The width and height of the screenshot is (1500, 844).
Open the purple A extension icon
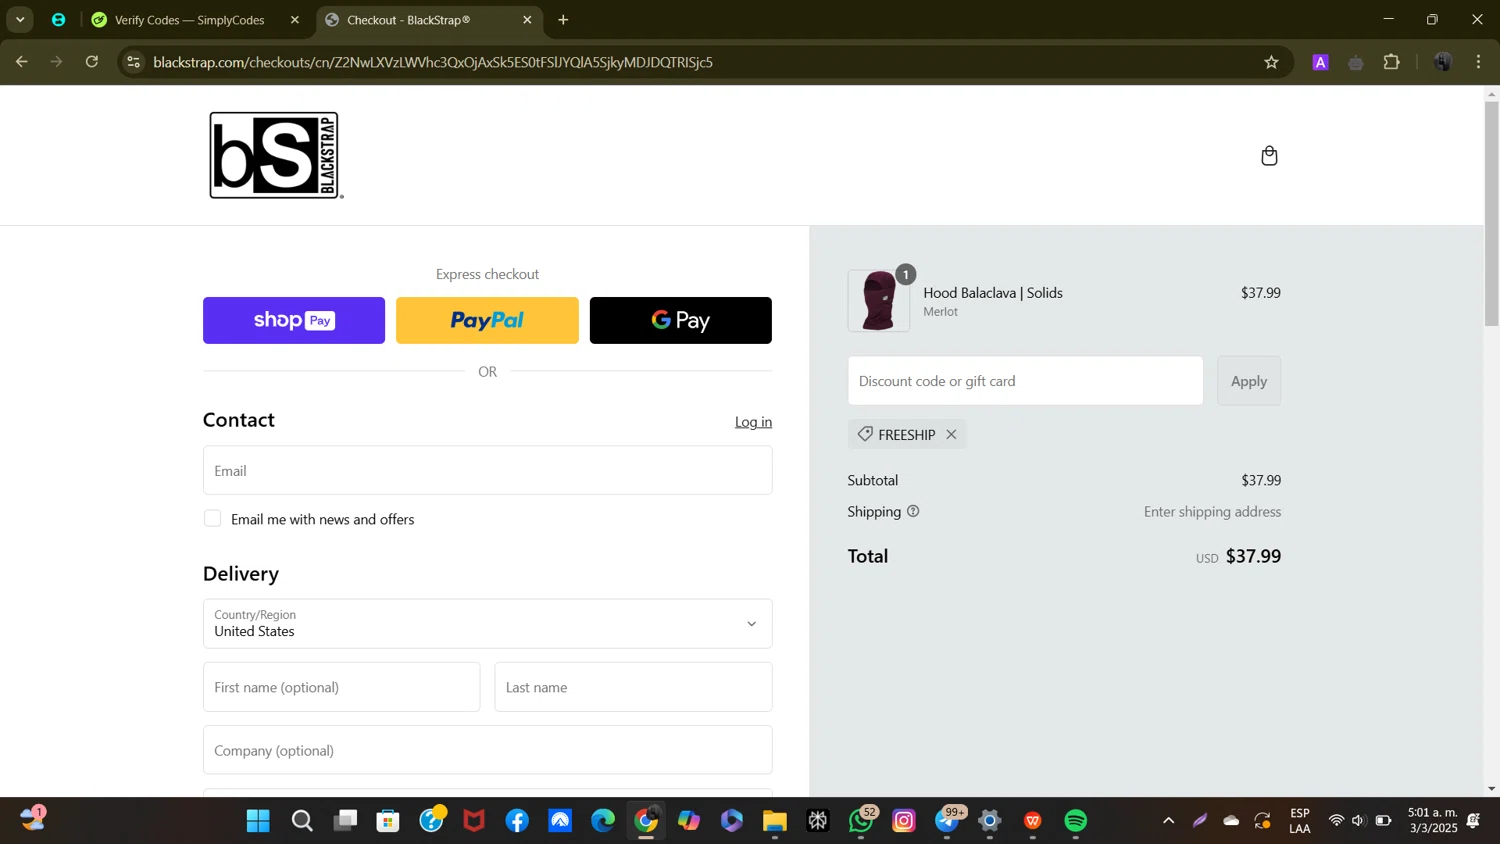[x=1320, y=62]
